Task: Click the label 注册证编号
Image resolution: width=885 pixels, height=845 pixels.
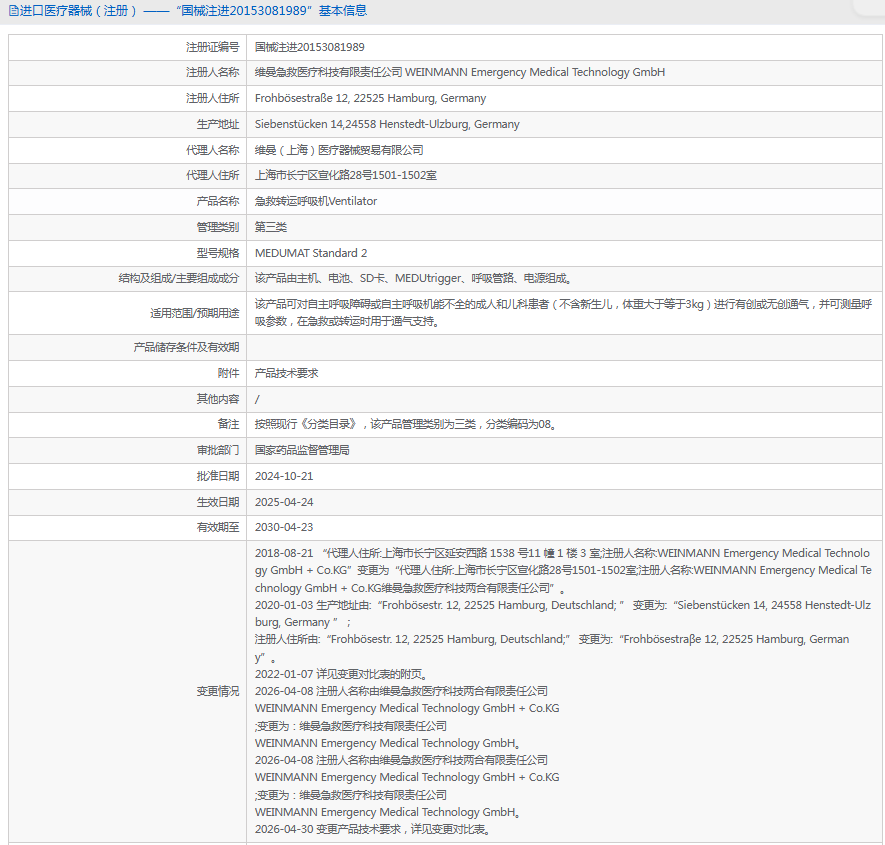Action: click(213, 47)
